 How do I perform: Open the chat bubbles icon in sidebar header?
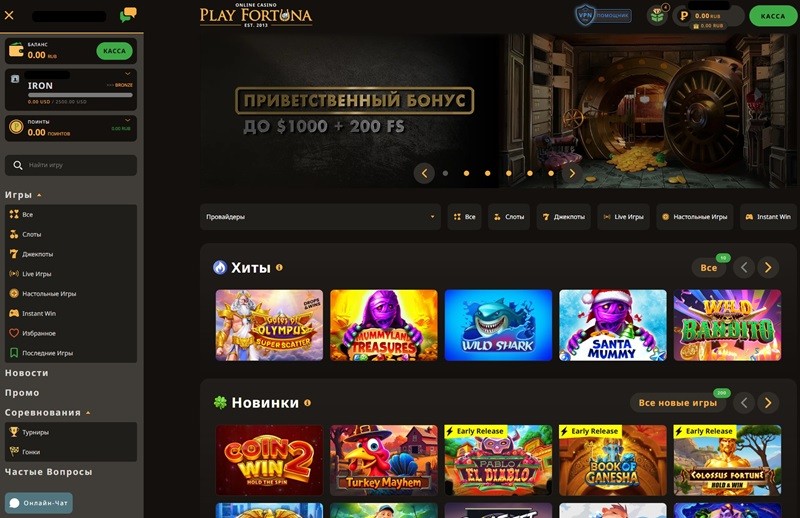pyautogui.click(x=128, y=15)
